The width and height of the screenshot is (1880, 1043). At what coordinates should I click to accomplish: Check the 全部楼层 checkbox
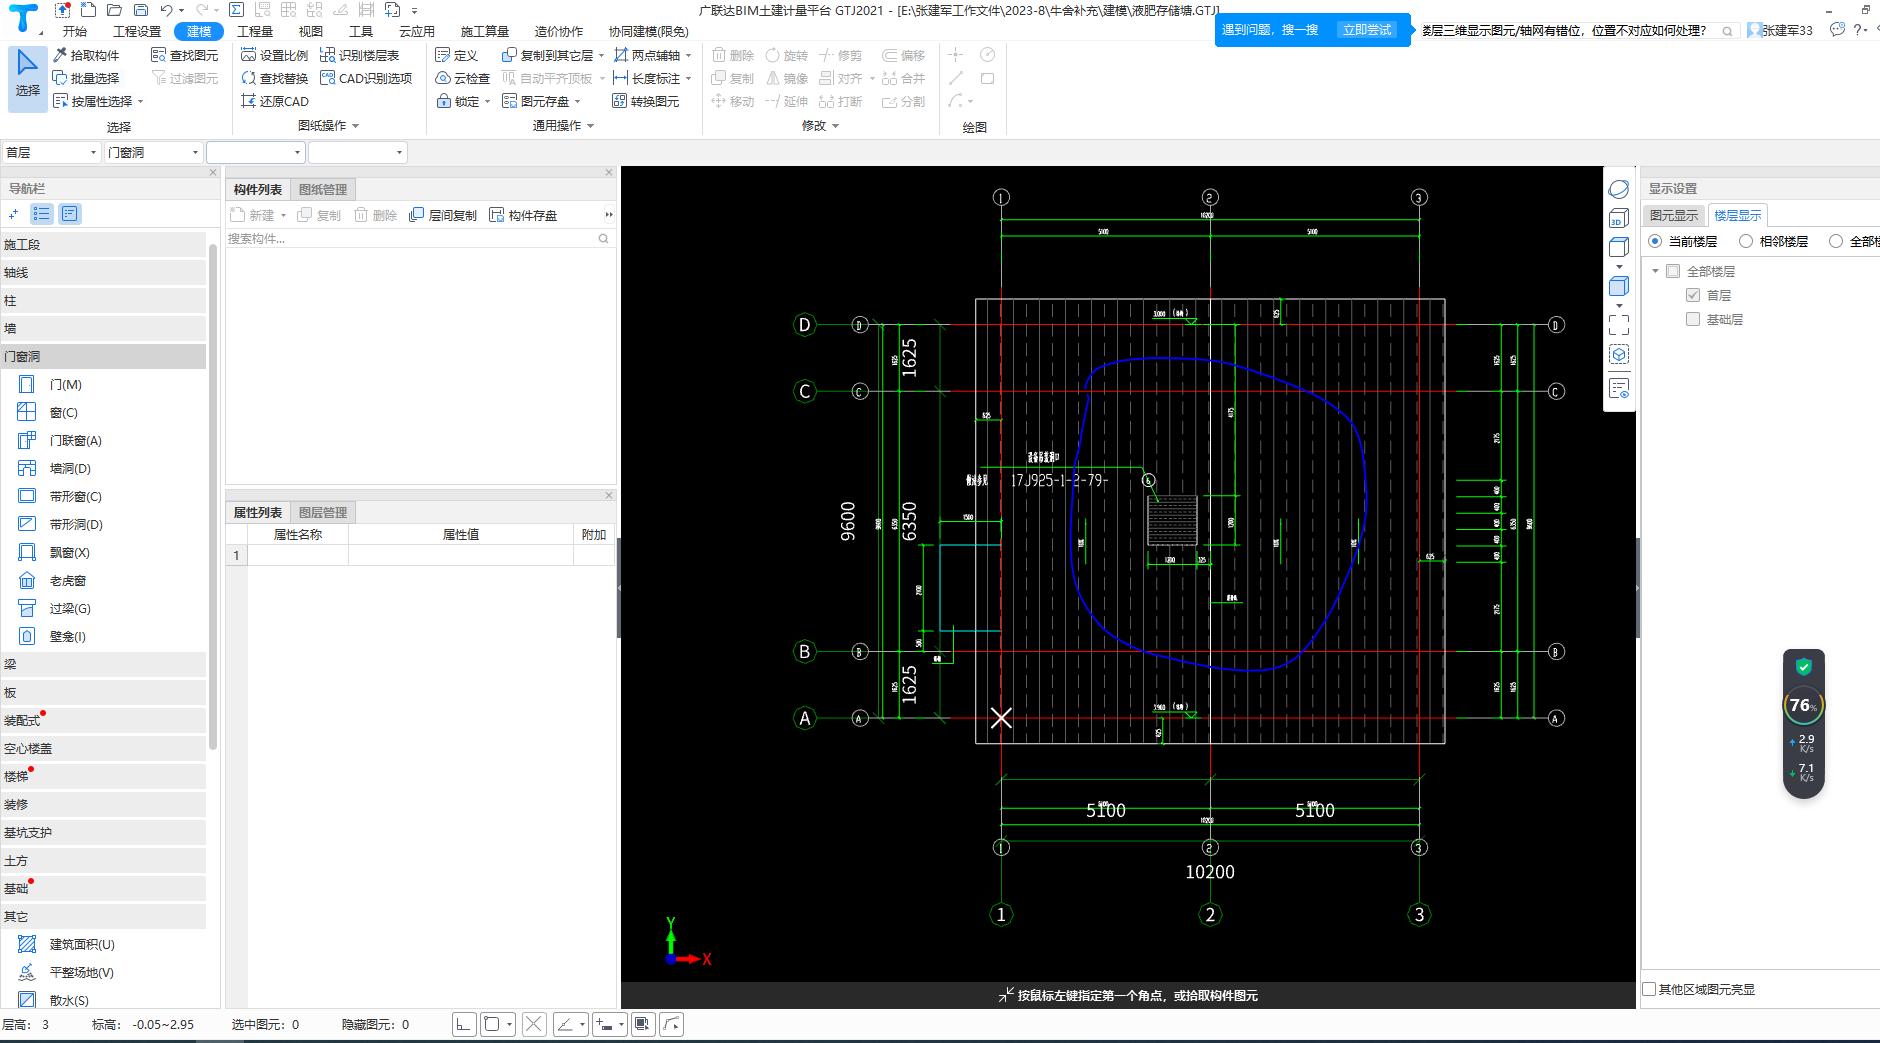click(x=1673, y=271)
